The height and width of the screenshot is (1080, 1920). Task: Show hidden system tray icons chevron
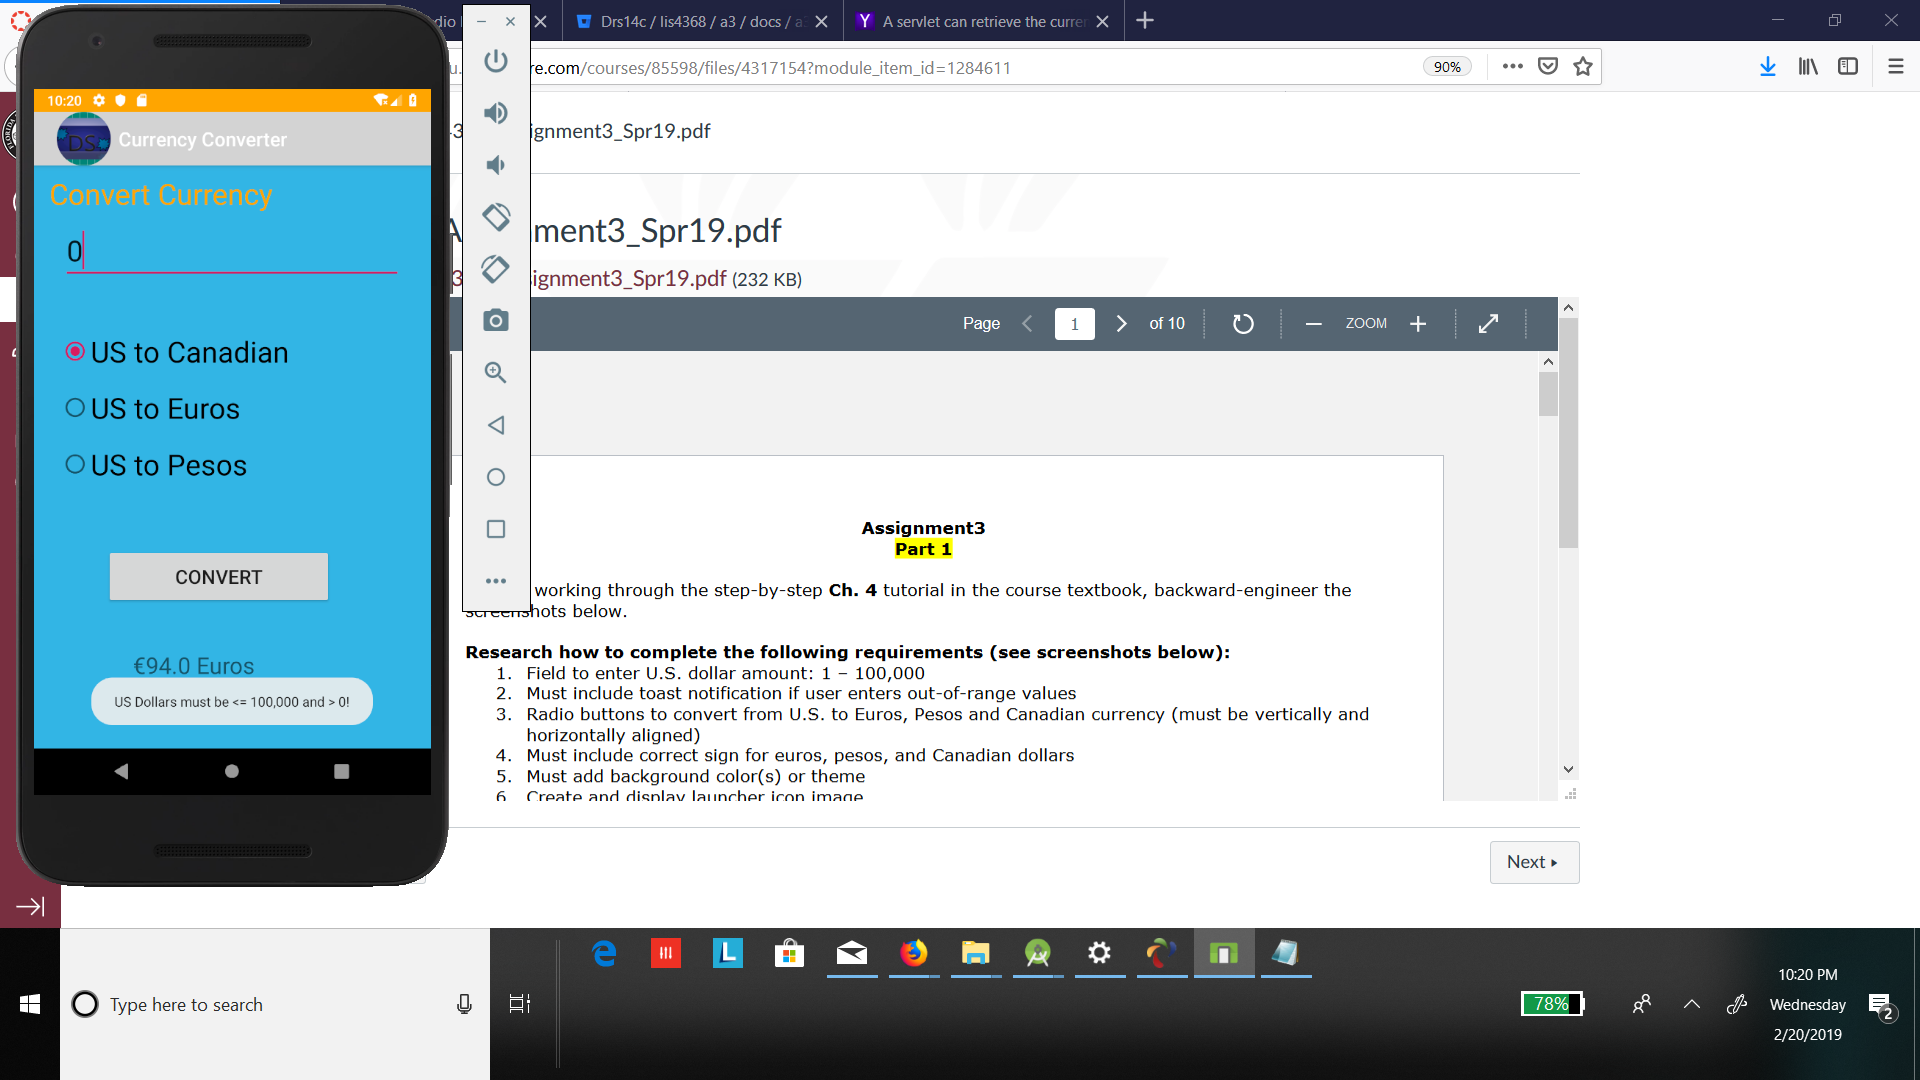pos(1691,1004)
